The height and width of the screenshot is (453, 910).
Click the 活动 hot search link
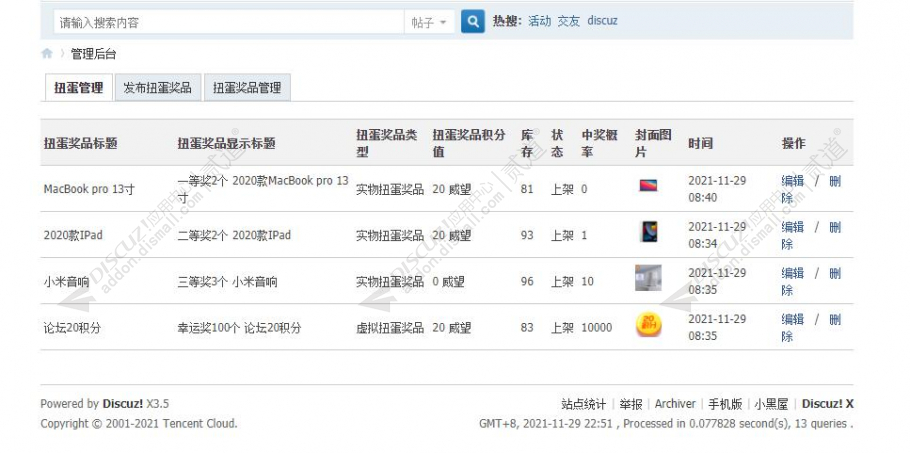click(x=539, y=21)
